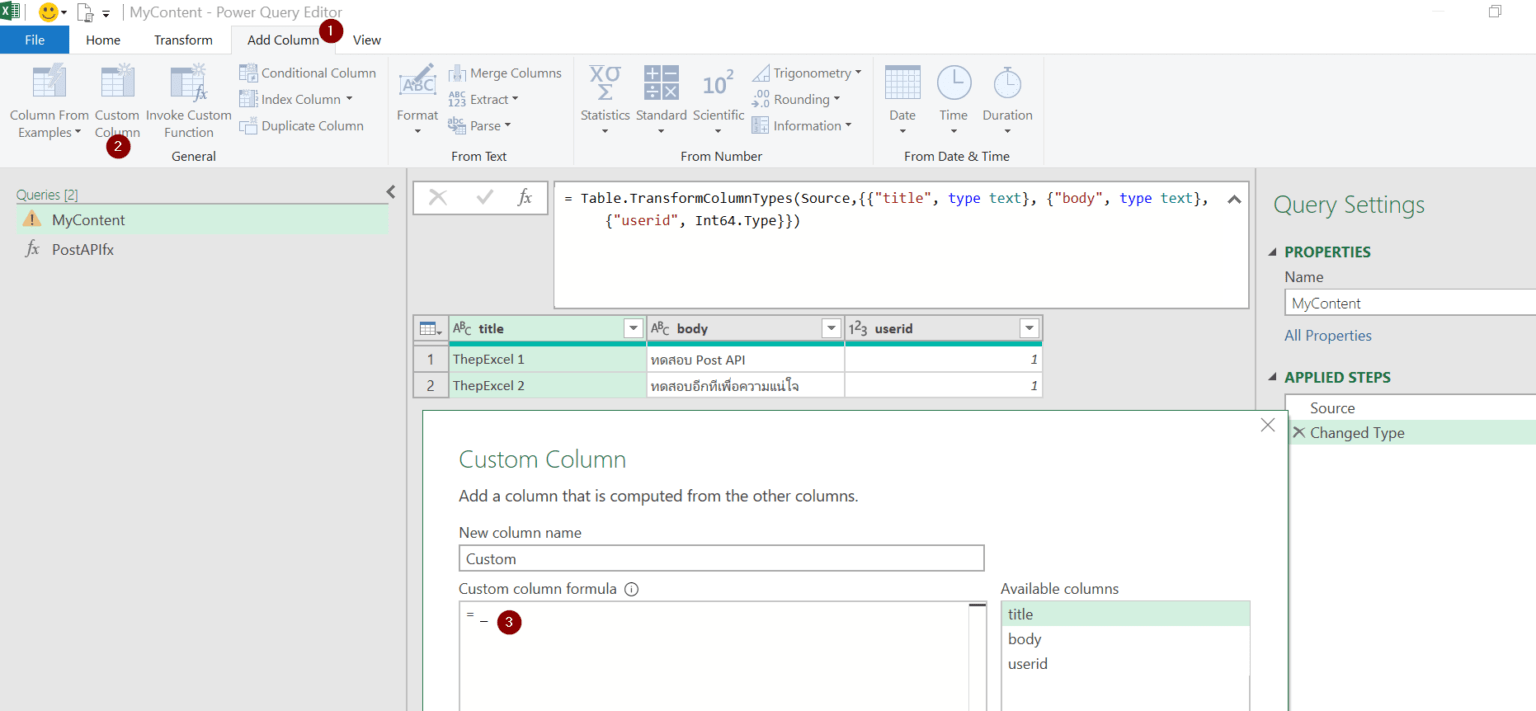
Task: Open the Duration stopwatch icon
Action: [1006, 84]
